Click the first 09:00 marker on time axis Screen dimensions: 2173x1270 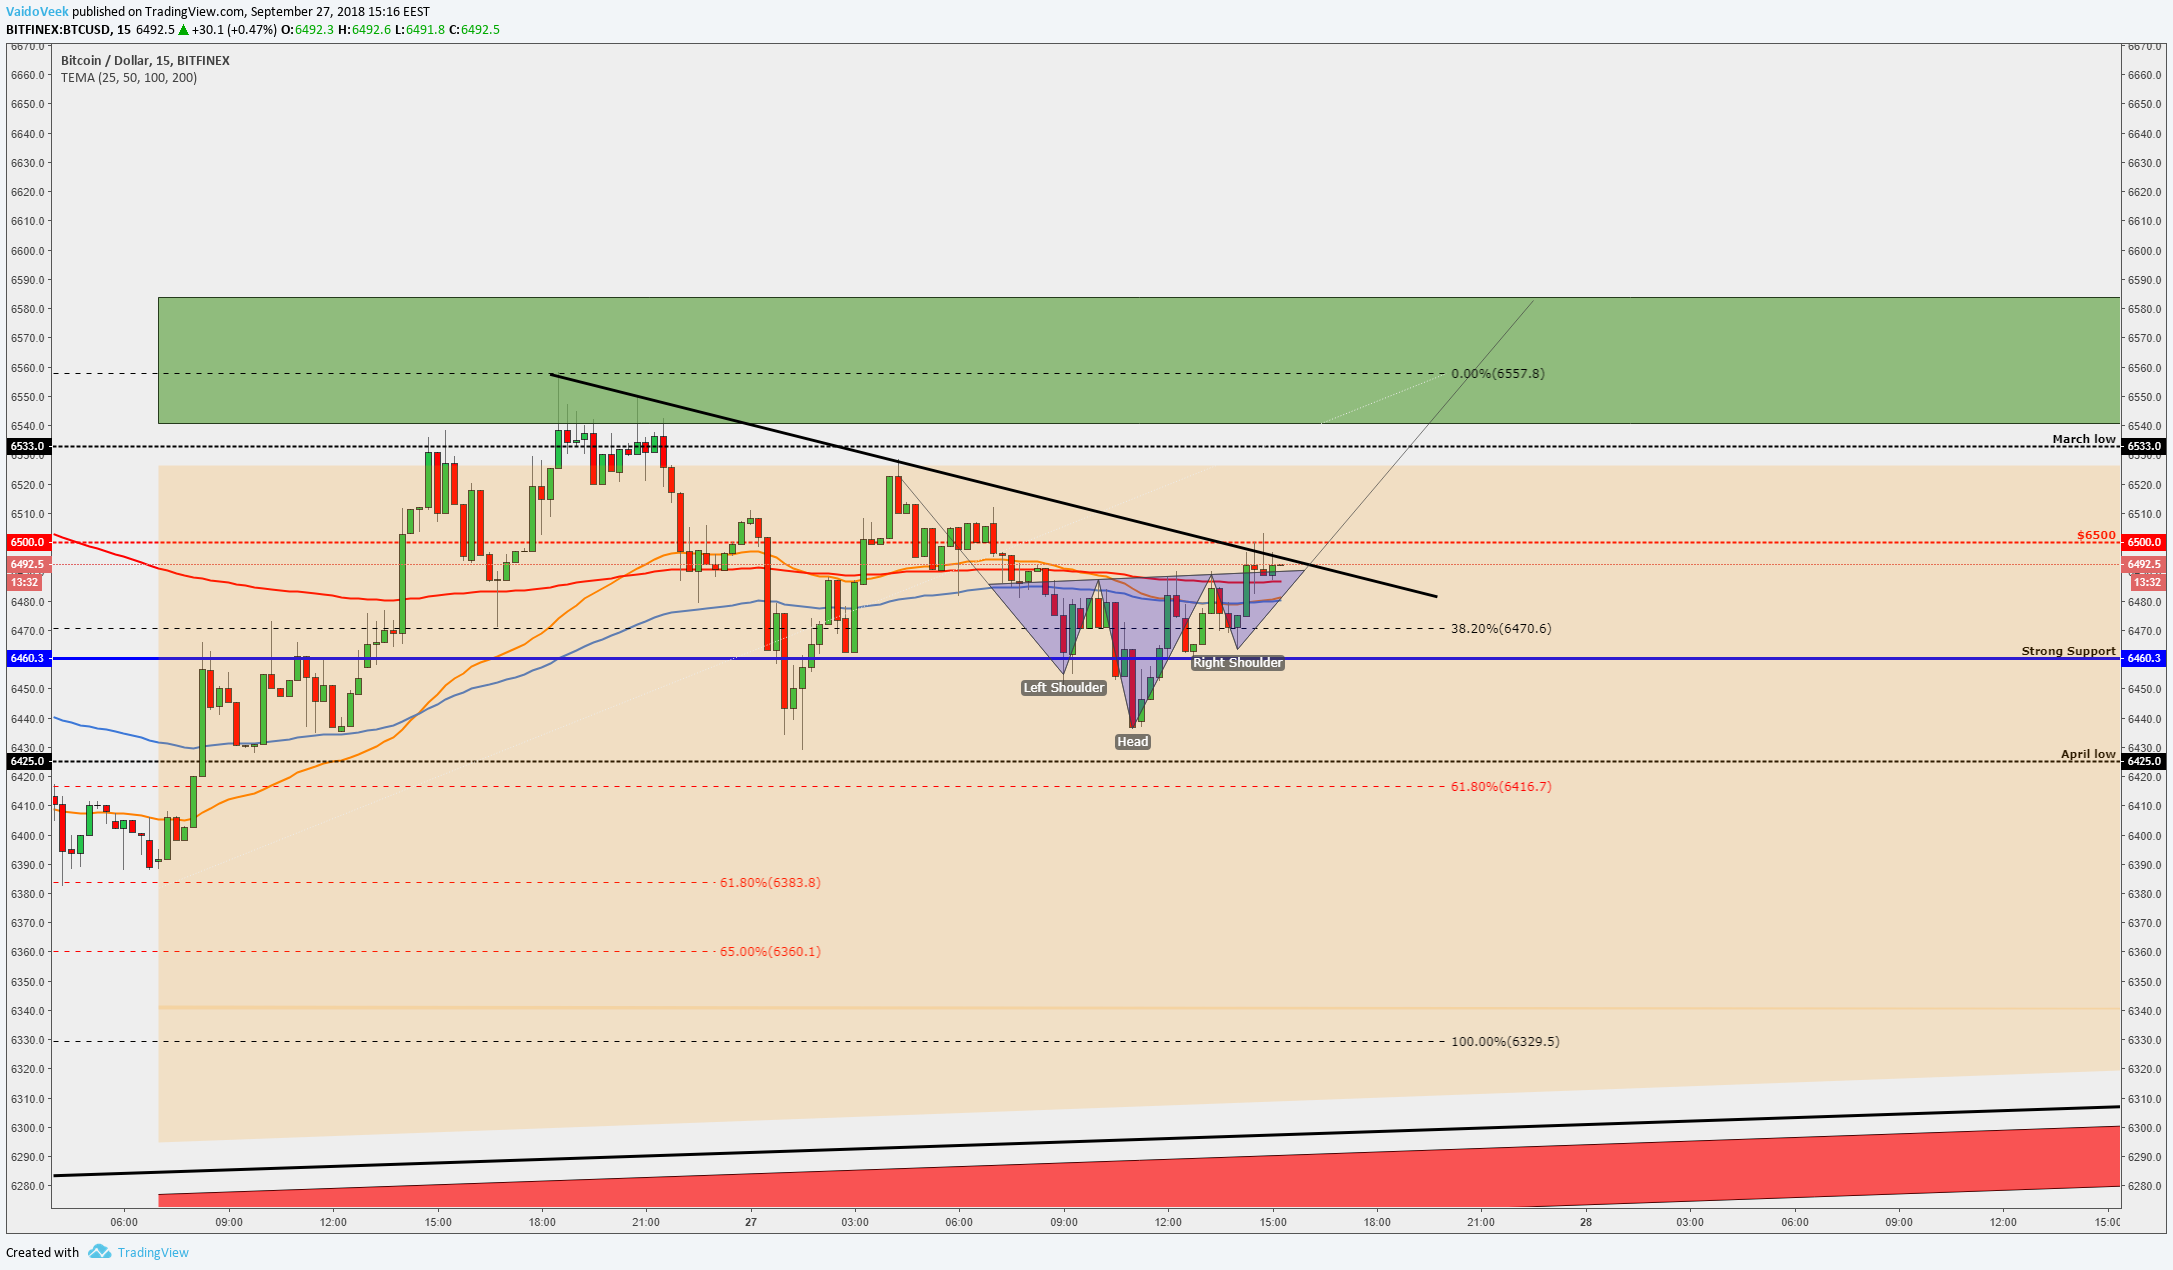coord(229,1222)
